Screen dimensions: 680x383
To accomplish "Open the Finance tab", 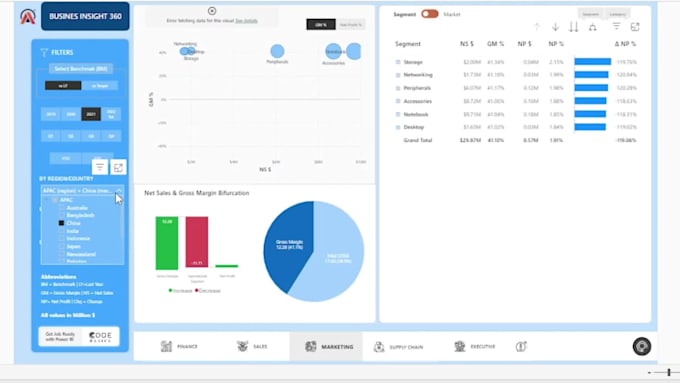I will (180, 346).
